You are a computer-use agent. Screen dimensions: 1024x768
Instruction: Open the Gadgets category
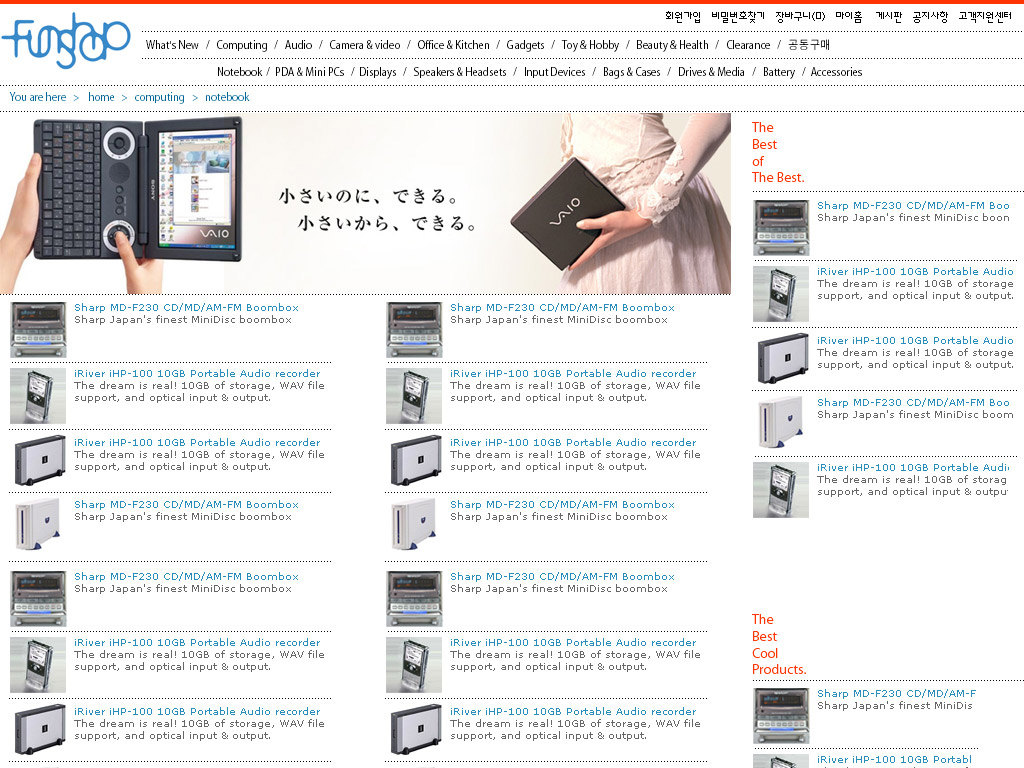coord(525,45)
